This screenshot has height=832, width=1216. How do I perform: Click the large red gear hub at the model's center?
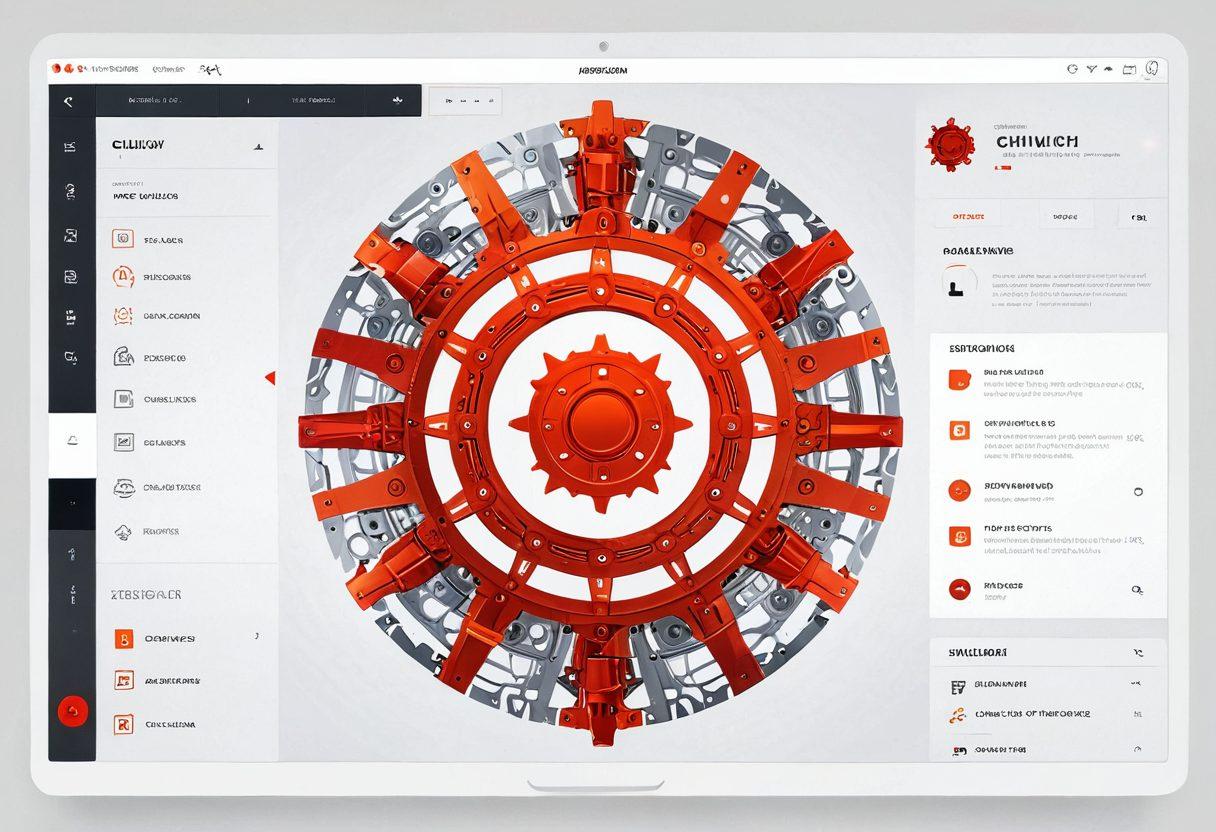click(599, 418)
